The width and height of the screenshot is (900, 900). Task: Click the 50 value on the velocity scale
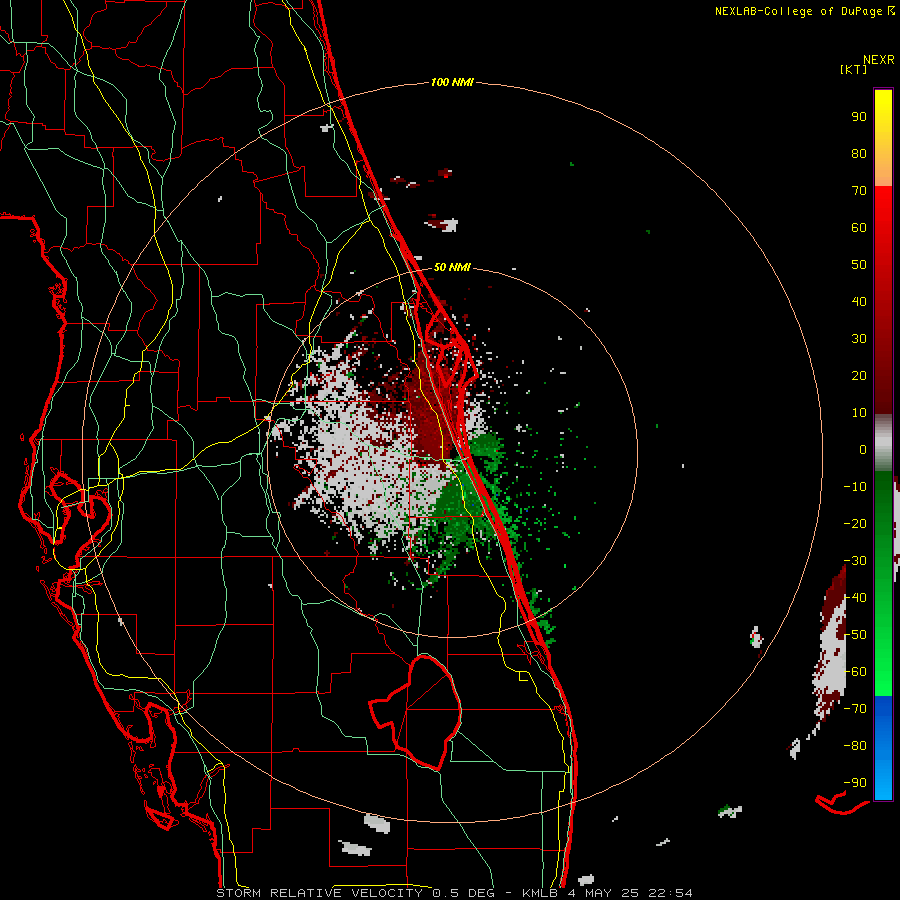coord(859,265)
